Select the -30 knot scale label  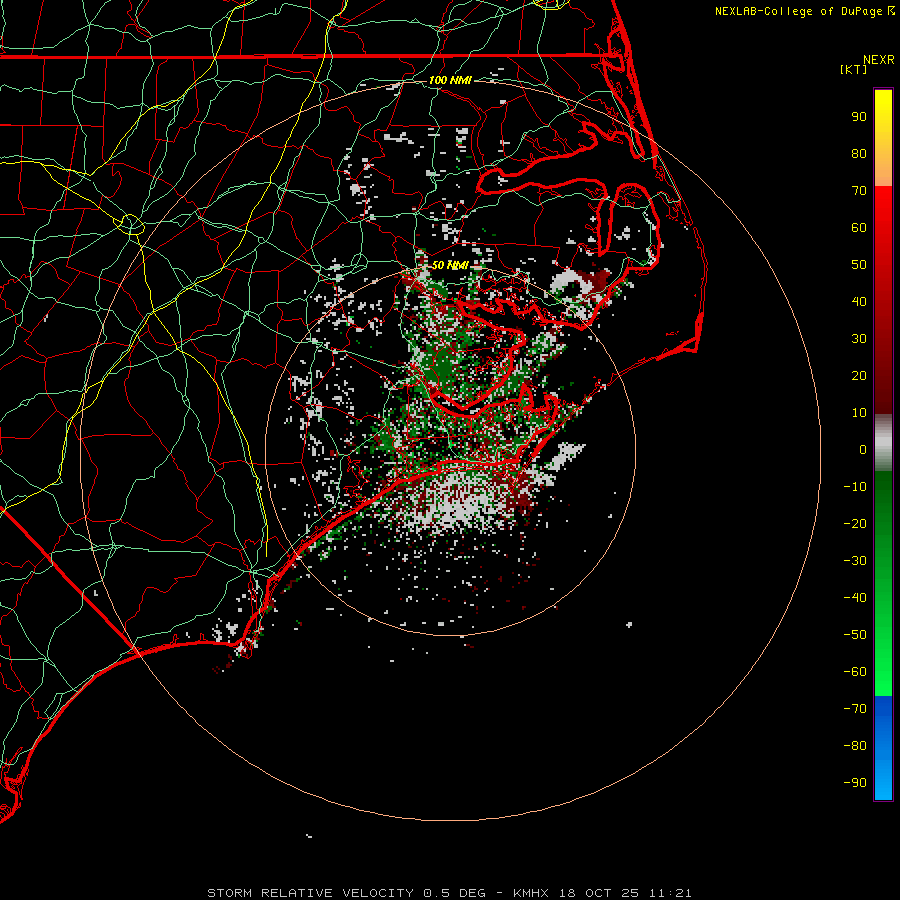[855, 561]
